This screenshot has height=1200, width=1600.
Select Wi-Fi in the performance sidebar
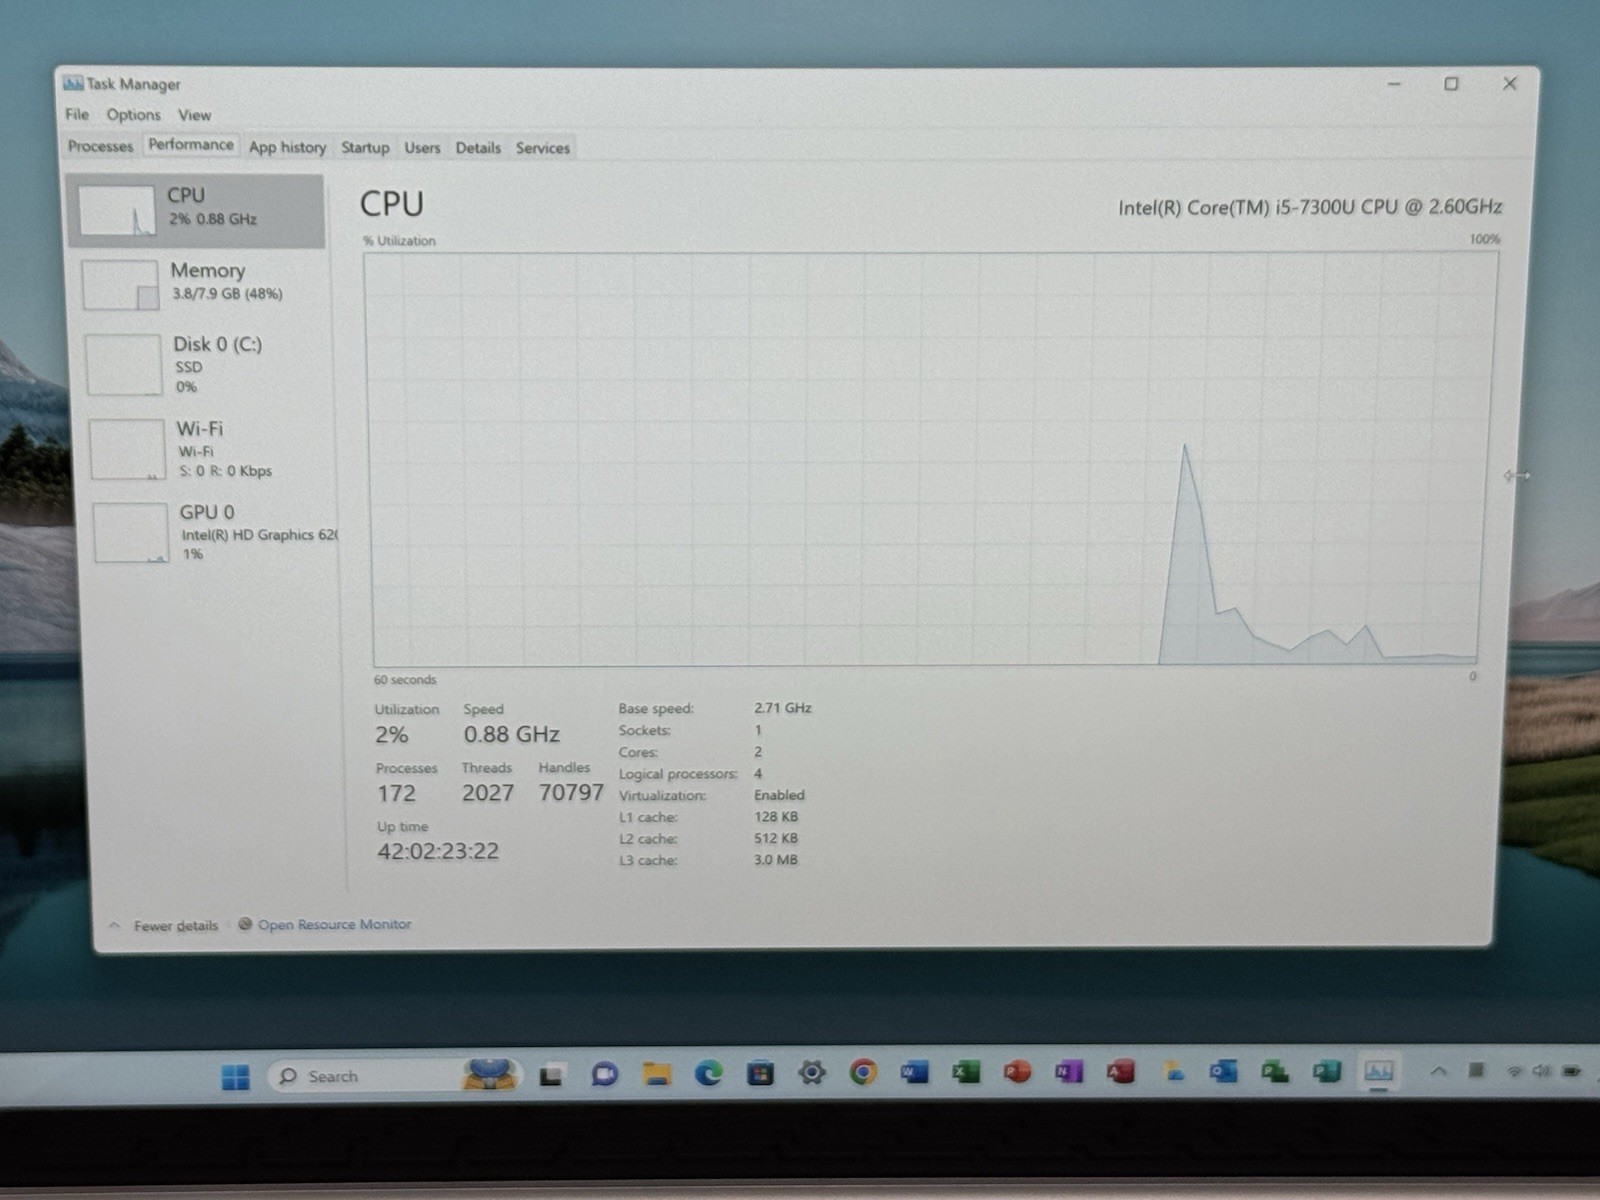coord(205,449)
